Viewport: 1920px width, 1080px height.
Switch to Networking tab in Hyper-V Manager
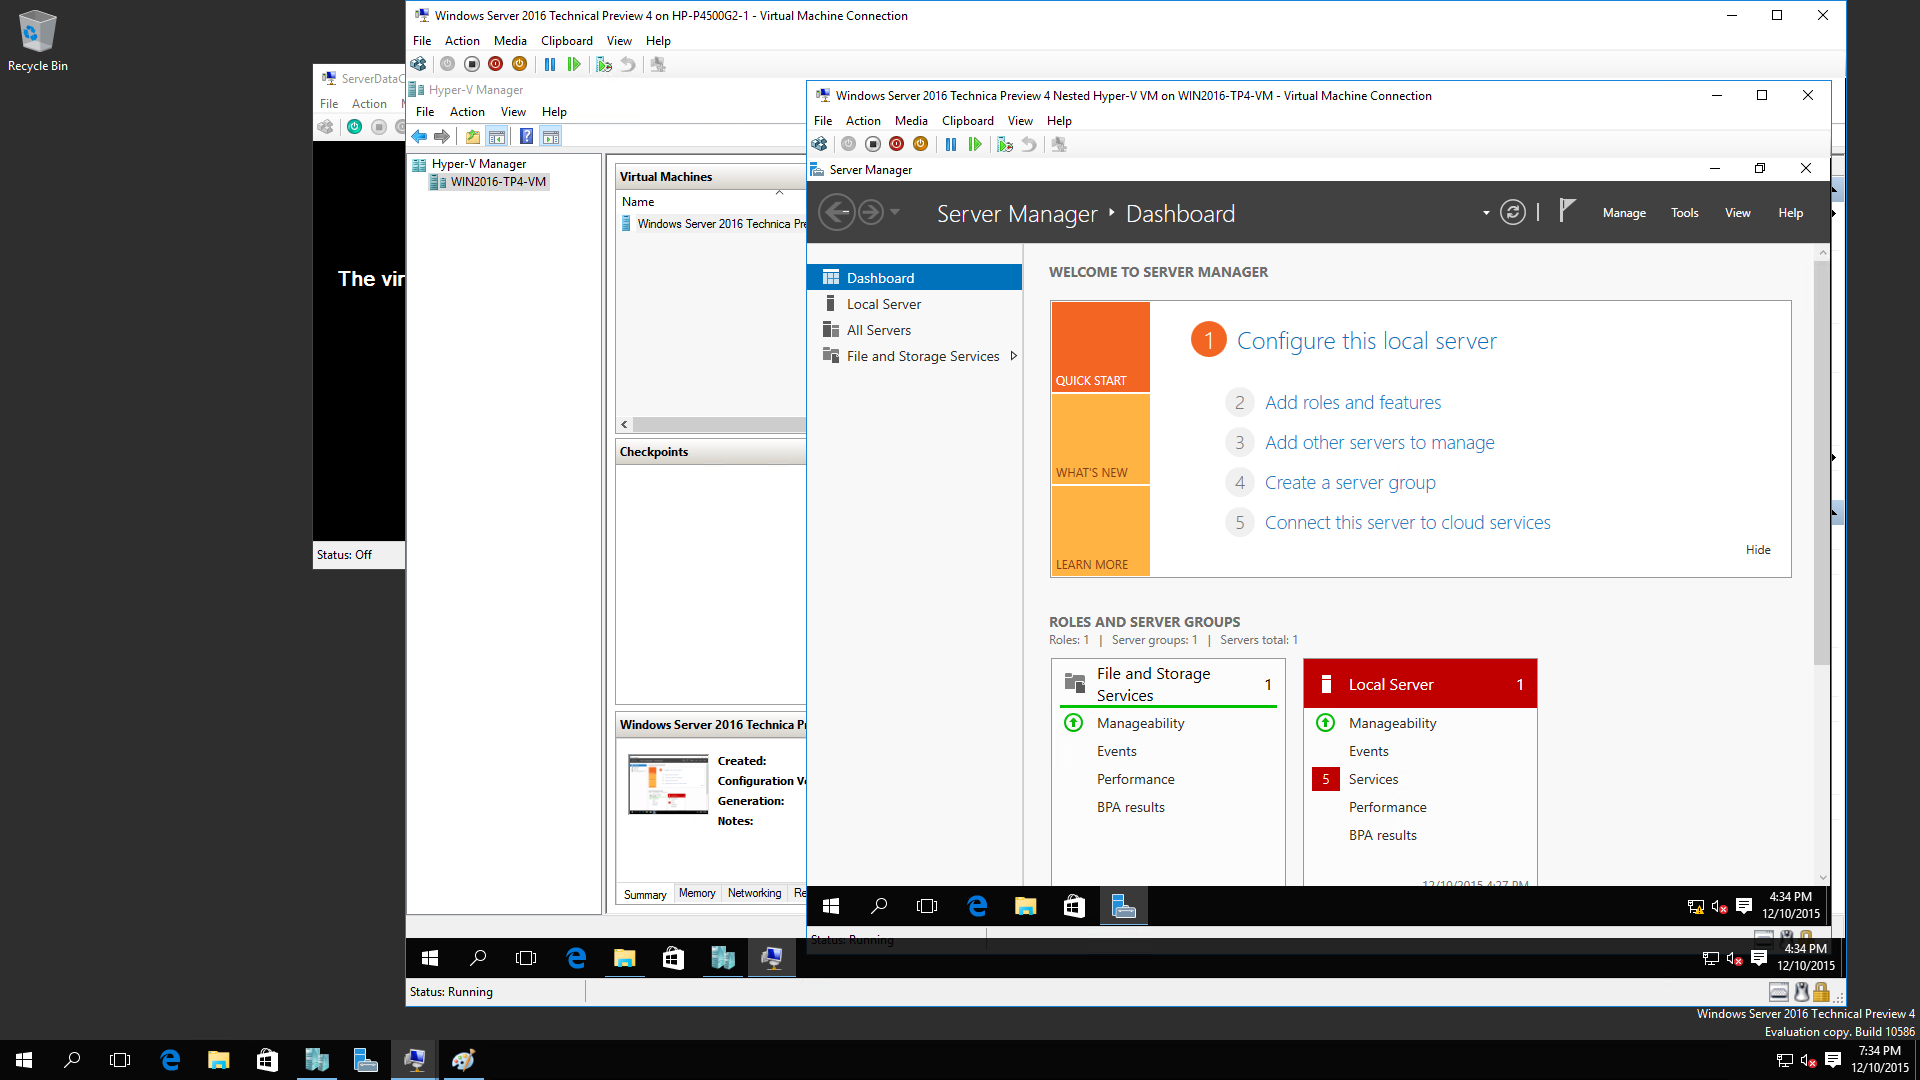click(754, 893)
